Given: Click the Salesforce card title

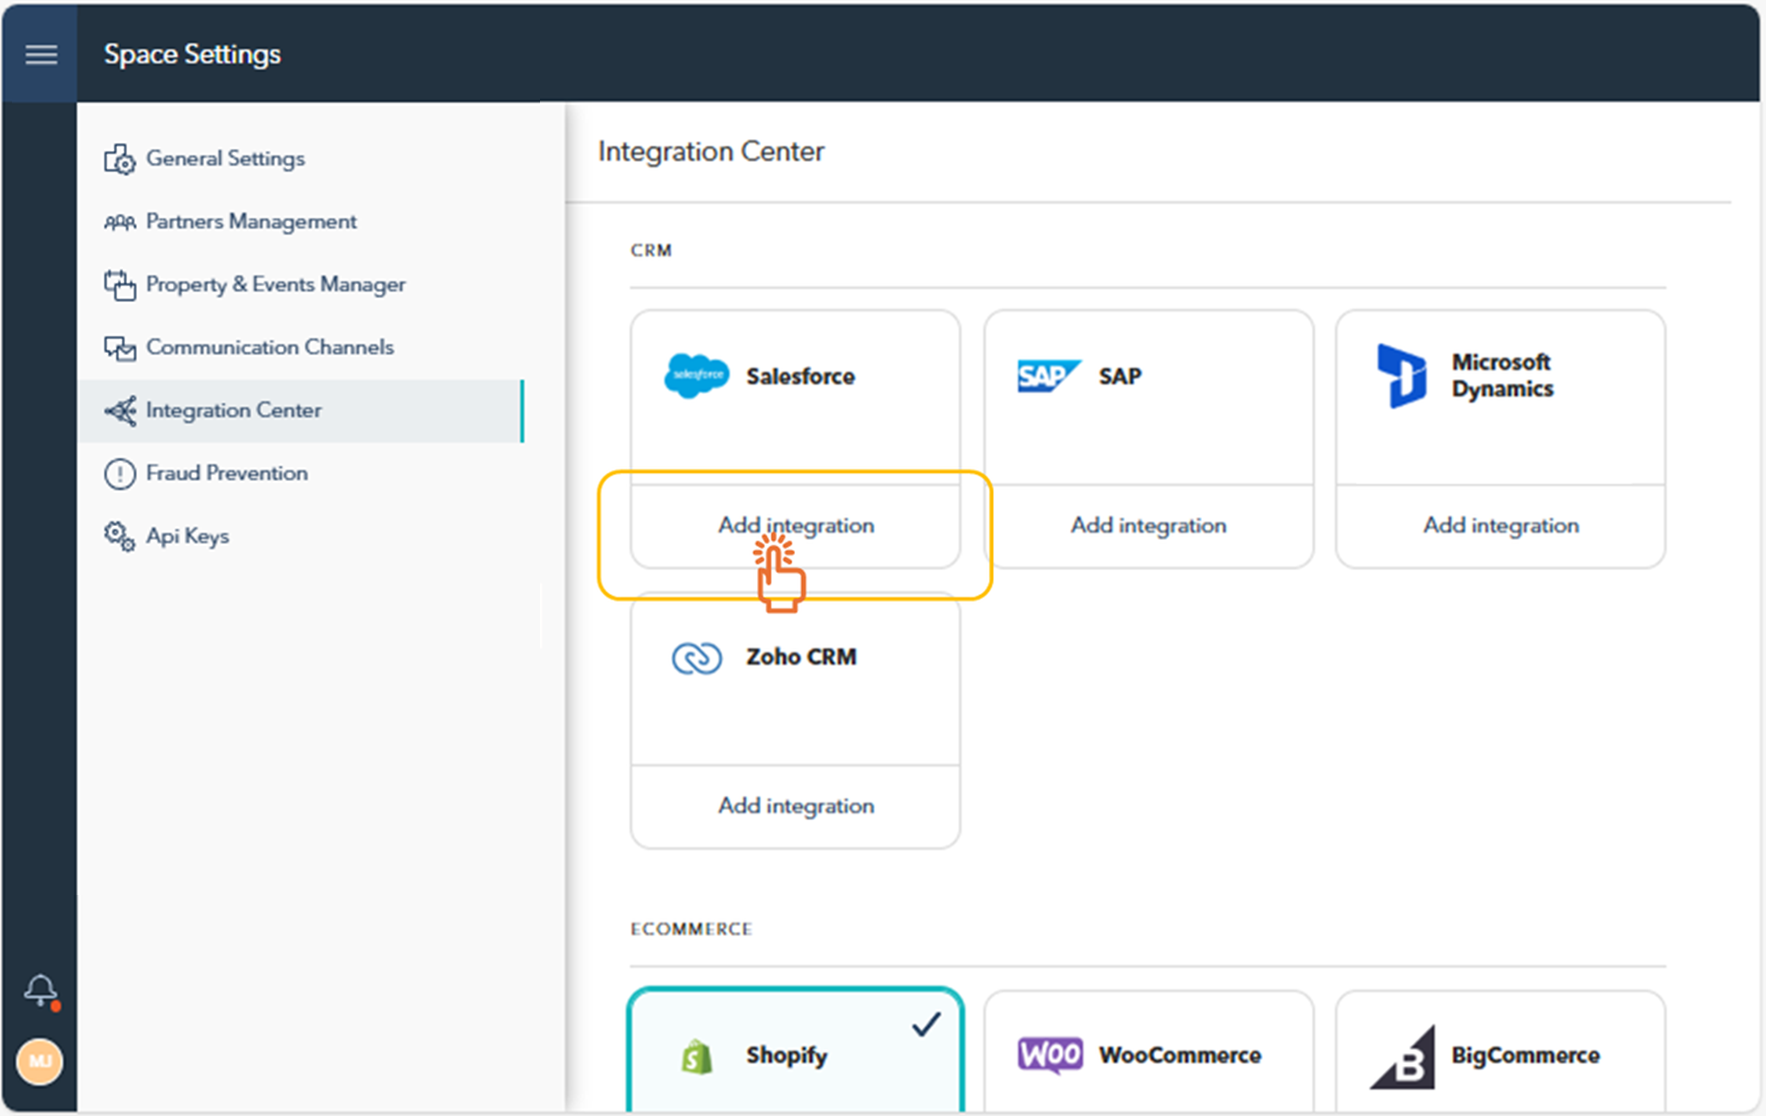Looking at the screenshot, I should coord(800,377).
